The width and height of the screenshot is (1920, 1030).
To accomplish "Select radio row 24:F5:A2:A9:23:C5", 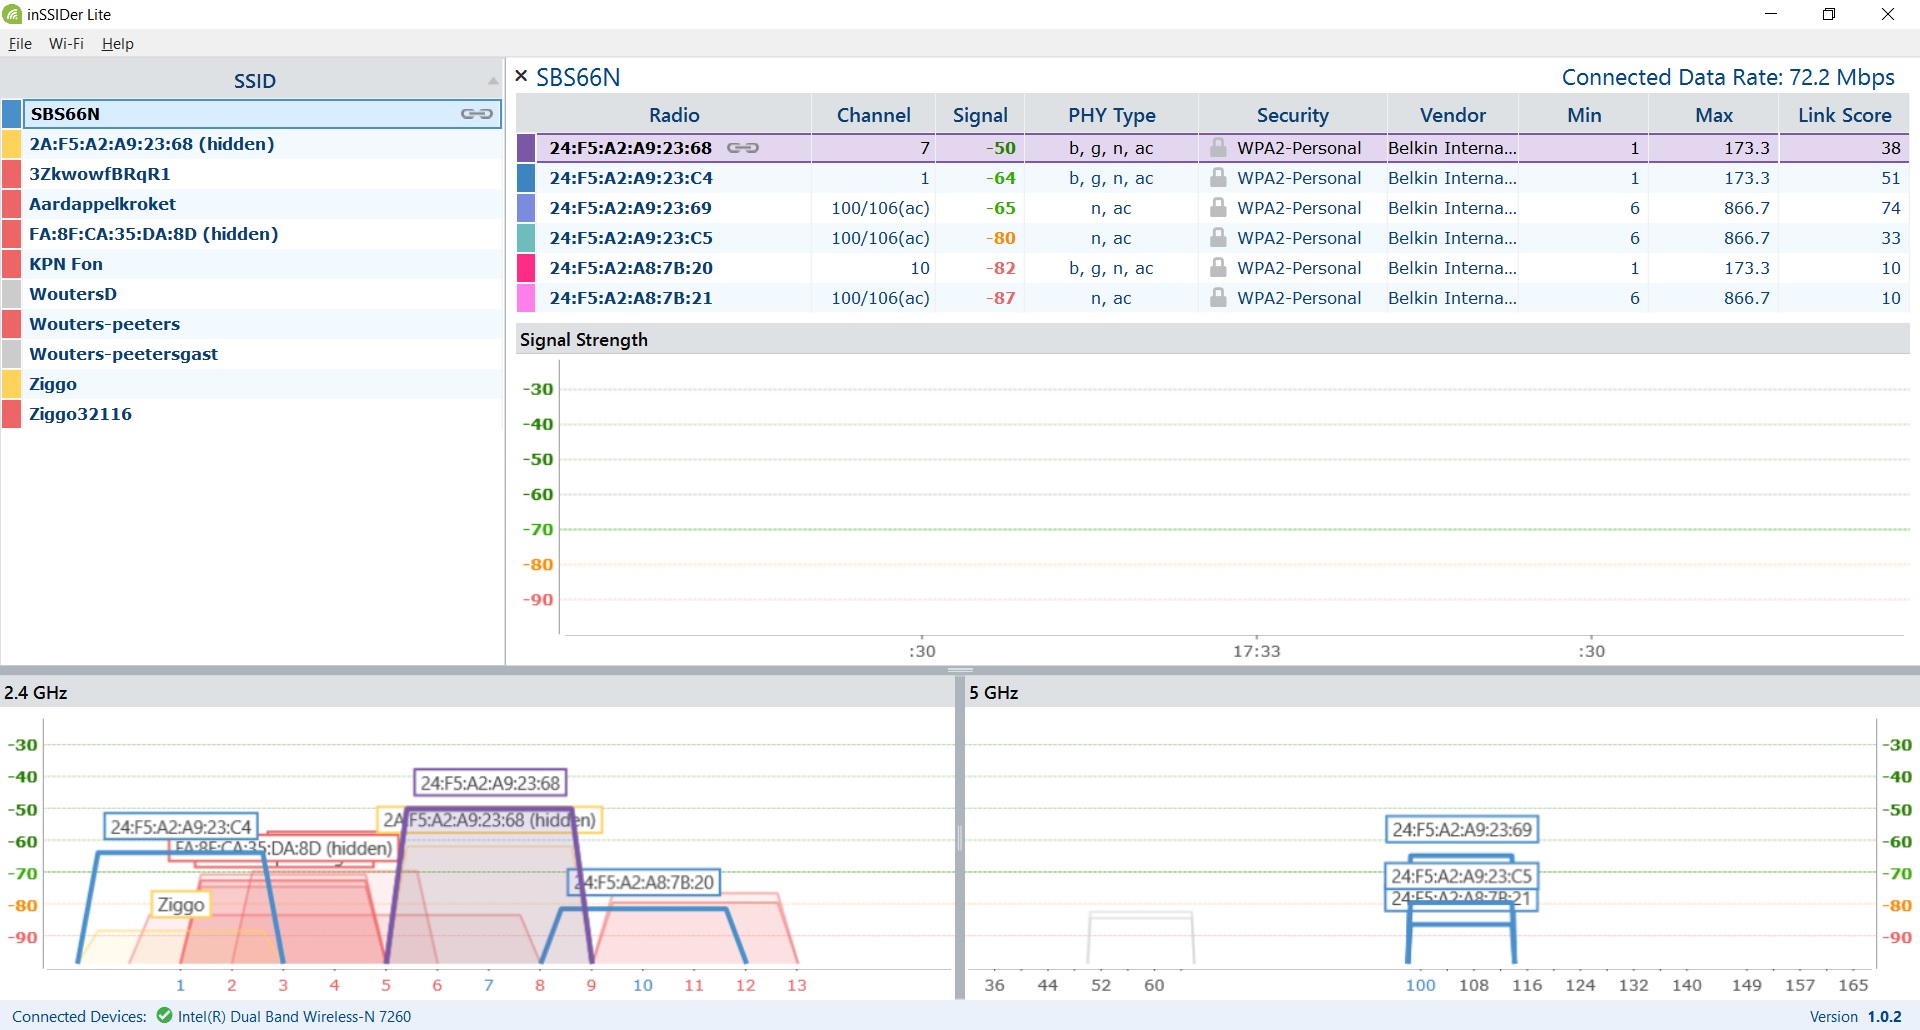I will click(x=1213, y=238).
